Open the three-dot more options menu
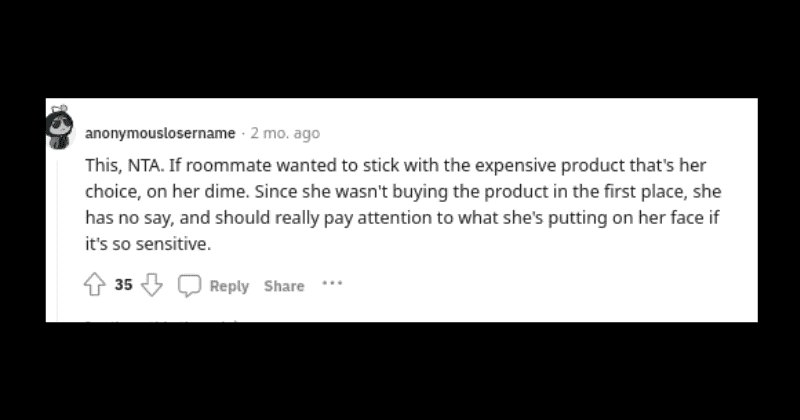Viewport: 800px width, 420px height. [332, 284]
